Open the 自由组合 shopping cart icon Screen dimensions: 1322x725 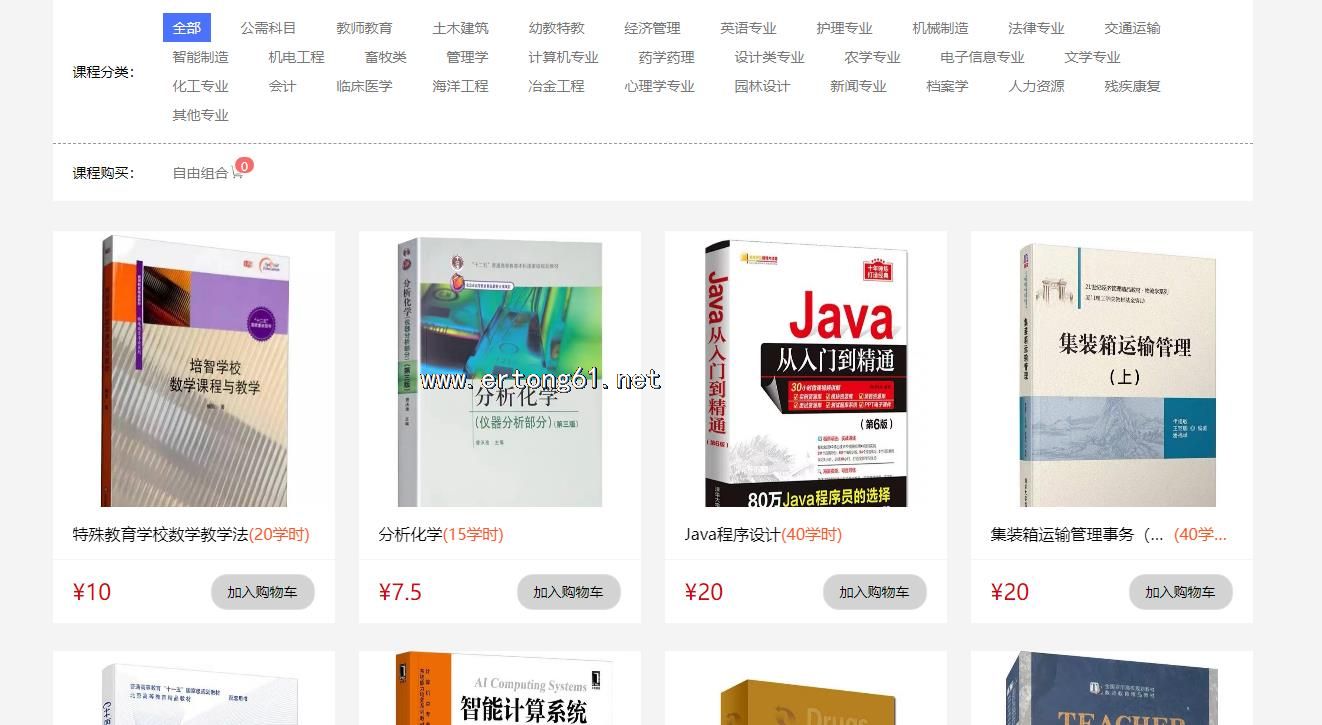(238, 172)
